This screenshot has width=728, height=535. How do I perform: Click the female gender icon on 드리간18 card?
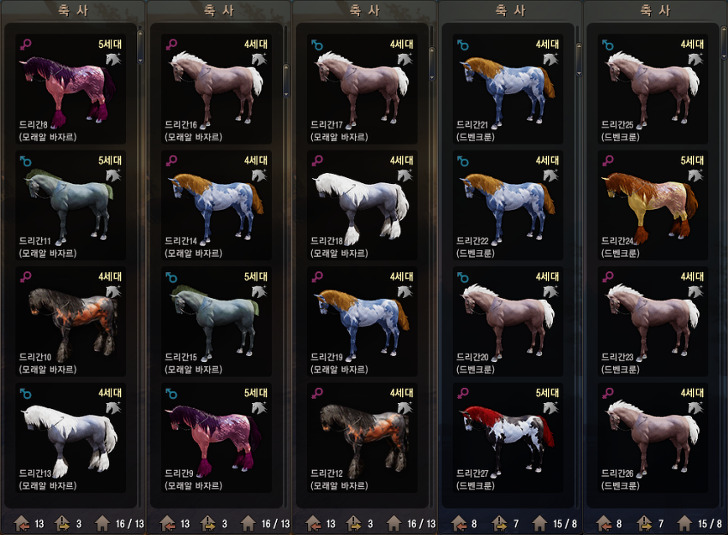pyautogui.click(x=317, y=161)
